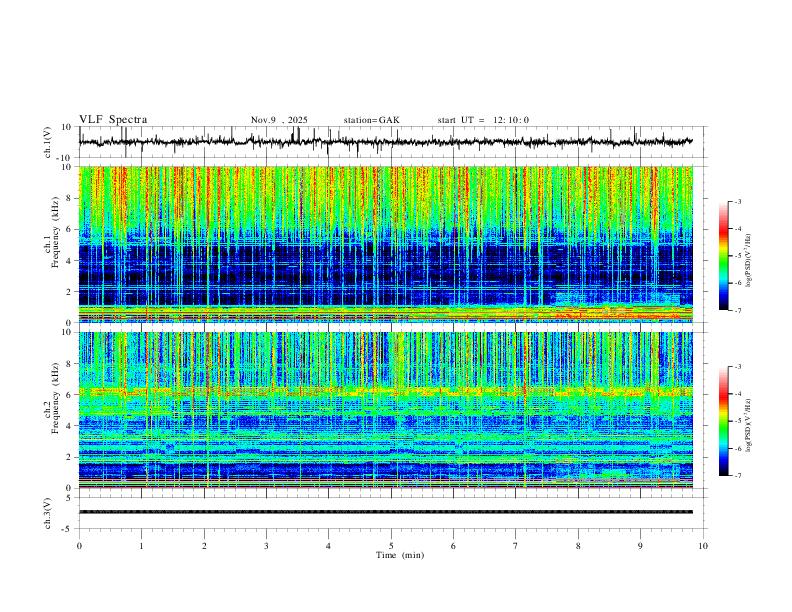Click the '-3' label on ch.1 colorbar
Screen dimensions: 792x612
(x=737, y=201)
